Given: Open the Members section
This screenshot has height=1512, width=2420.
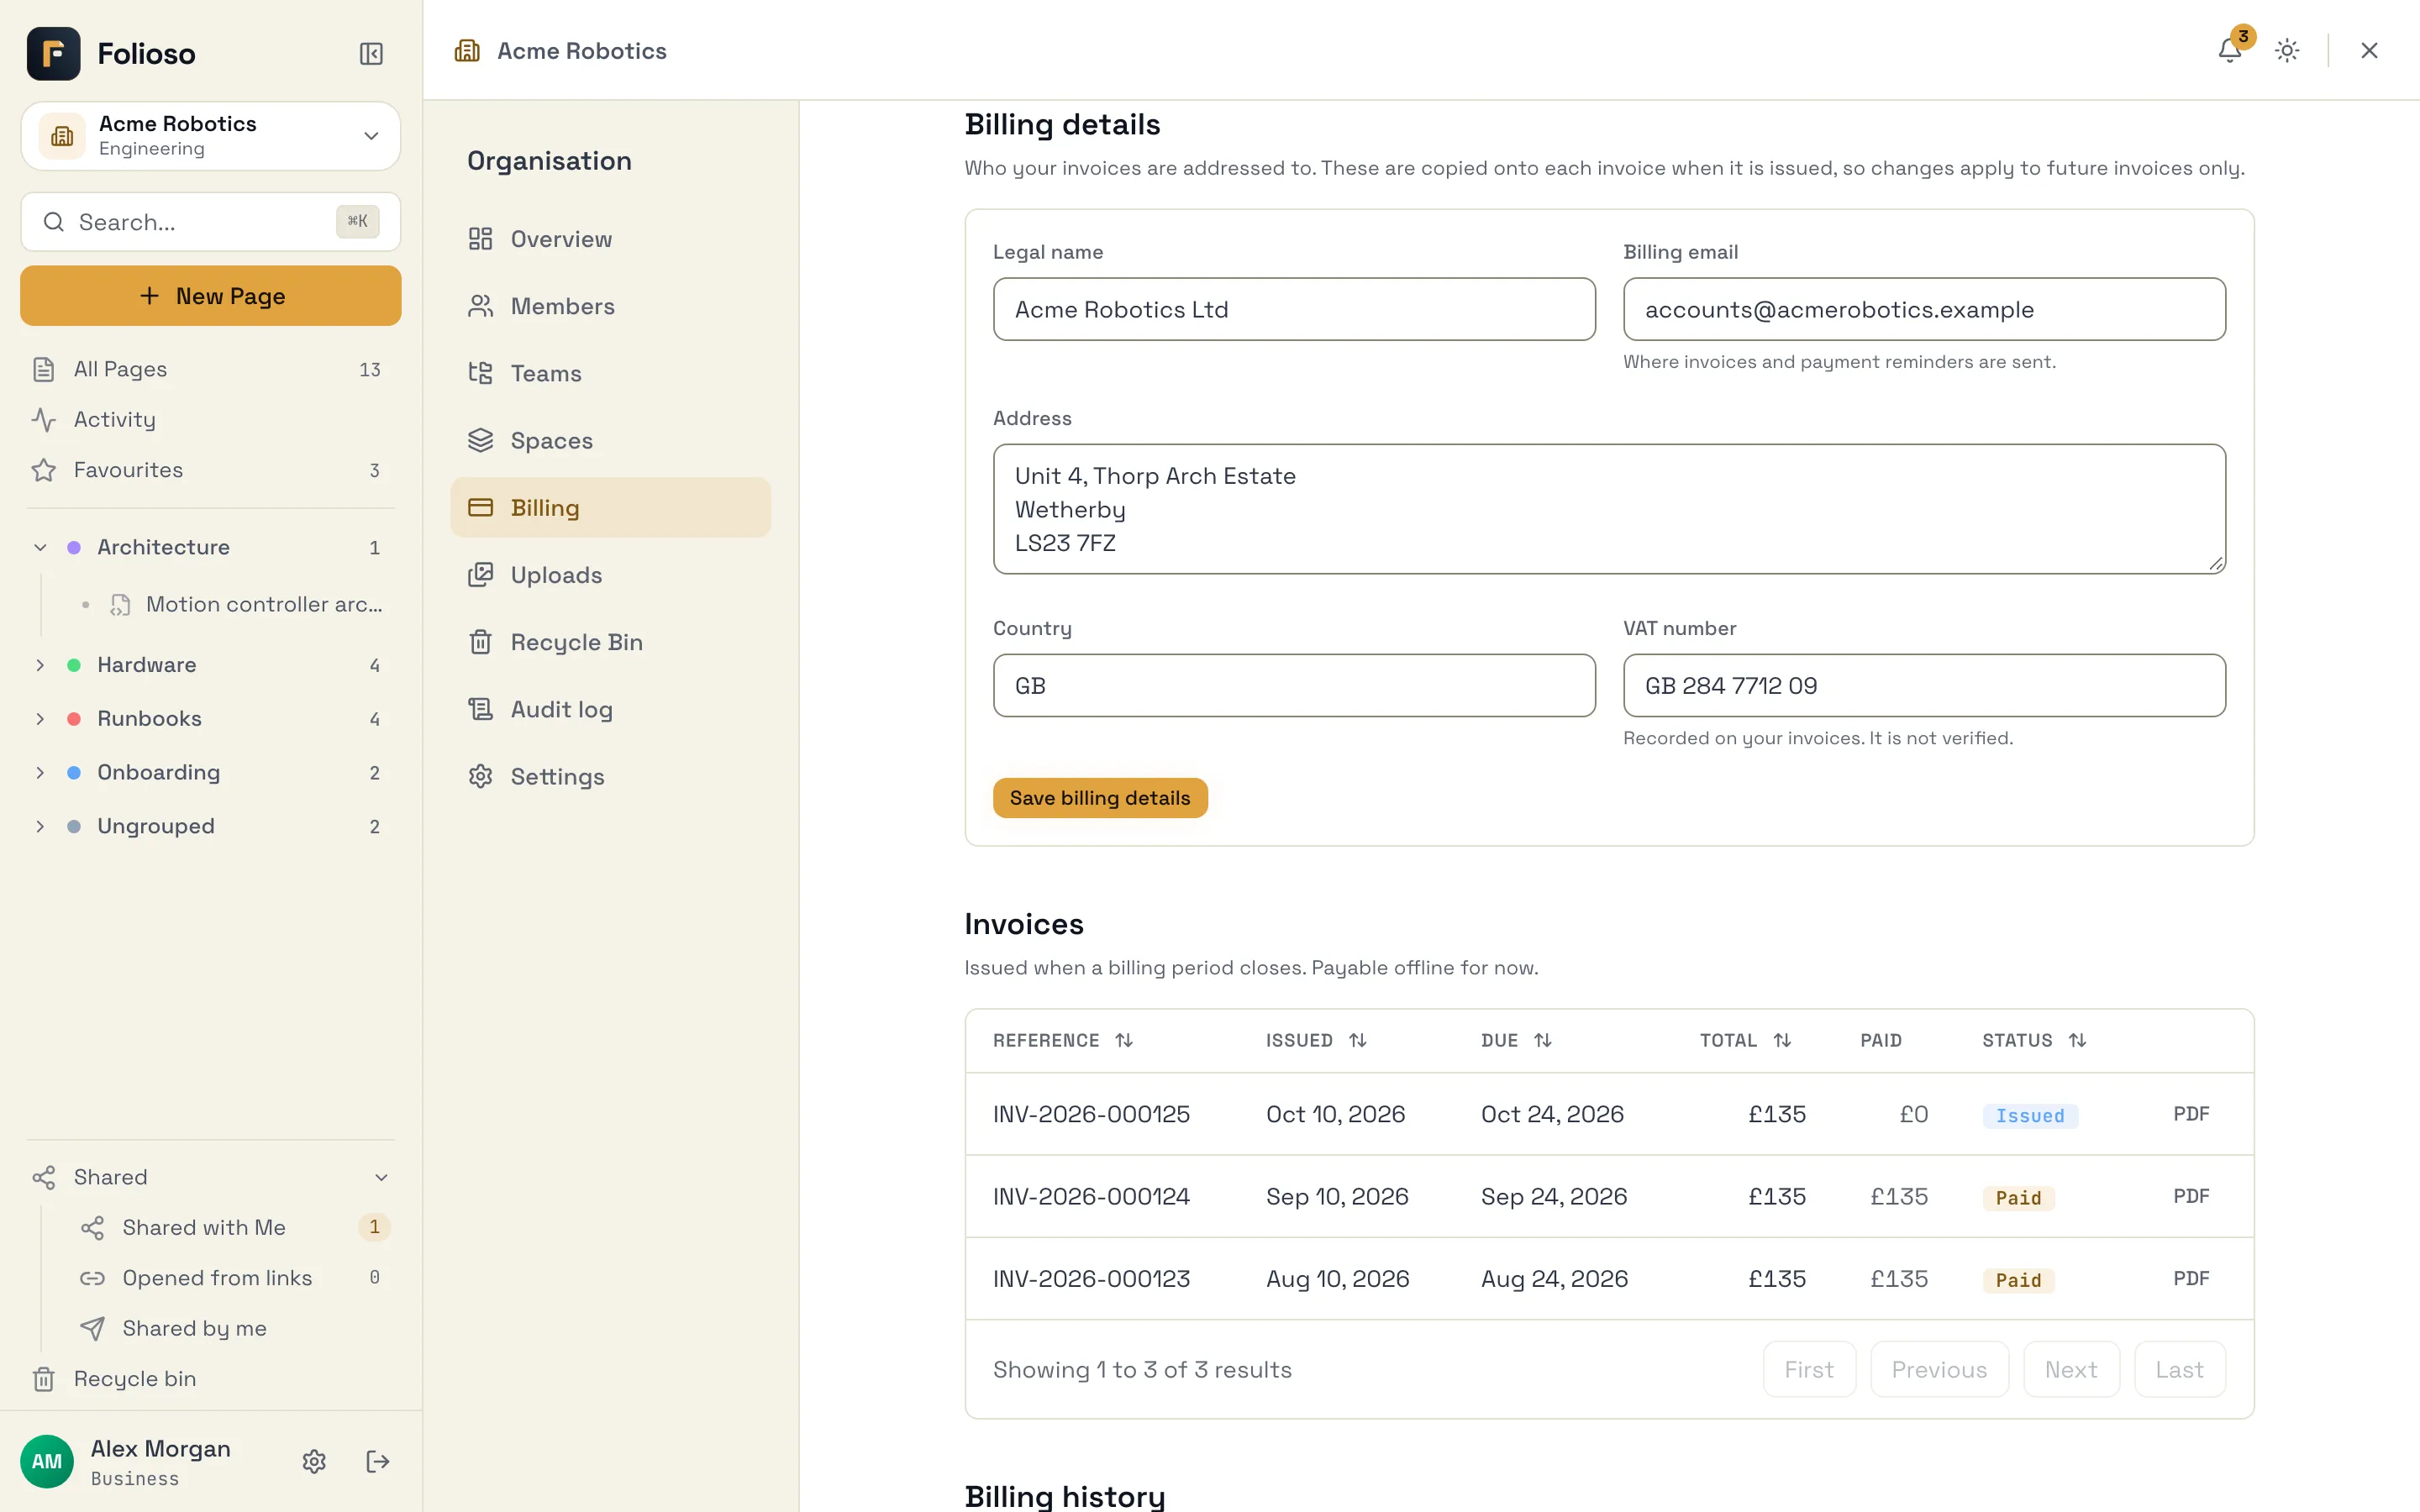Looking at the screenshot, I should coord(610,306).
